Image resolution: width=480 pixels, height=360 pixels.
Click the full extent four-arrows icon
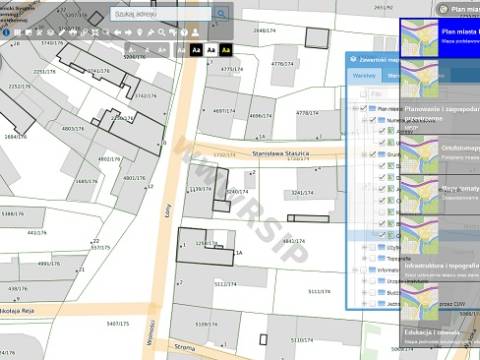pos(95,32)
